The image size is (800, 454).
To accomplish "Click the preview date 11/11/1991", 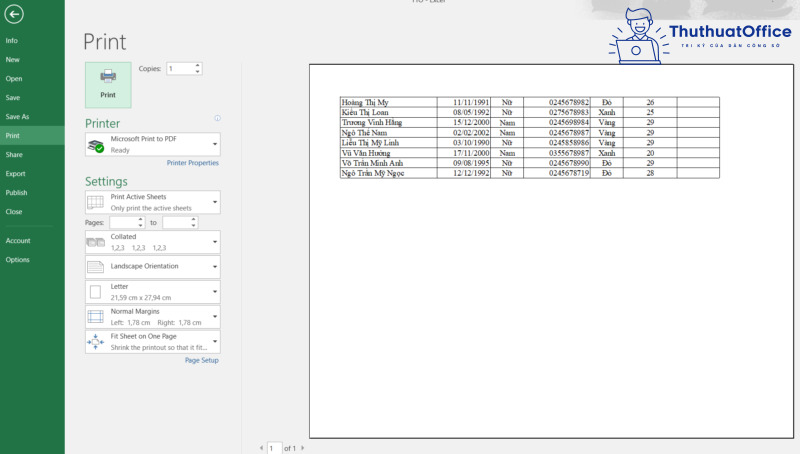I will (471, 103).
